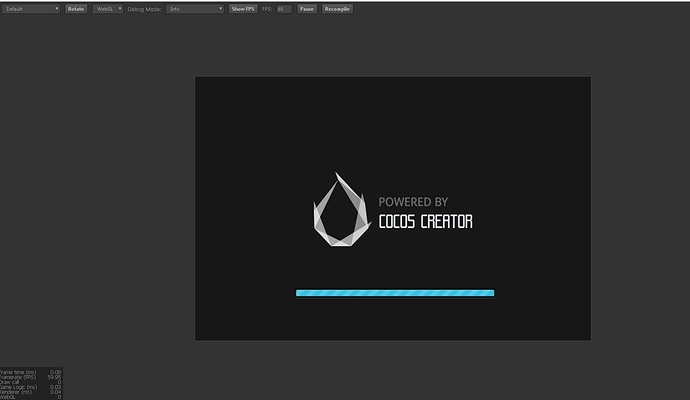Open the Default device resolution dropdown
This screenshot has width=690, height=400.
(31, 9)
